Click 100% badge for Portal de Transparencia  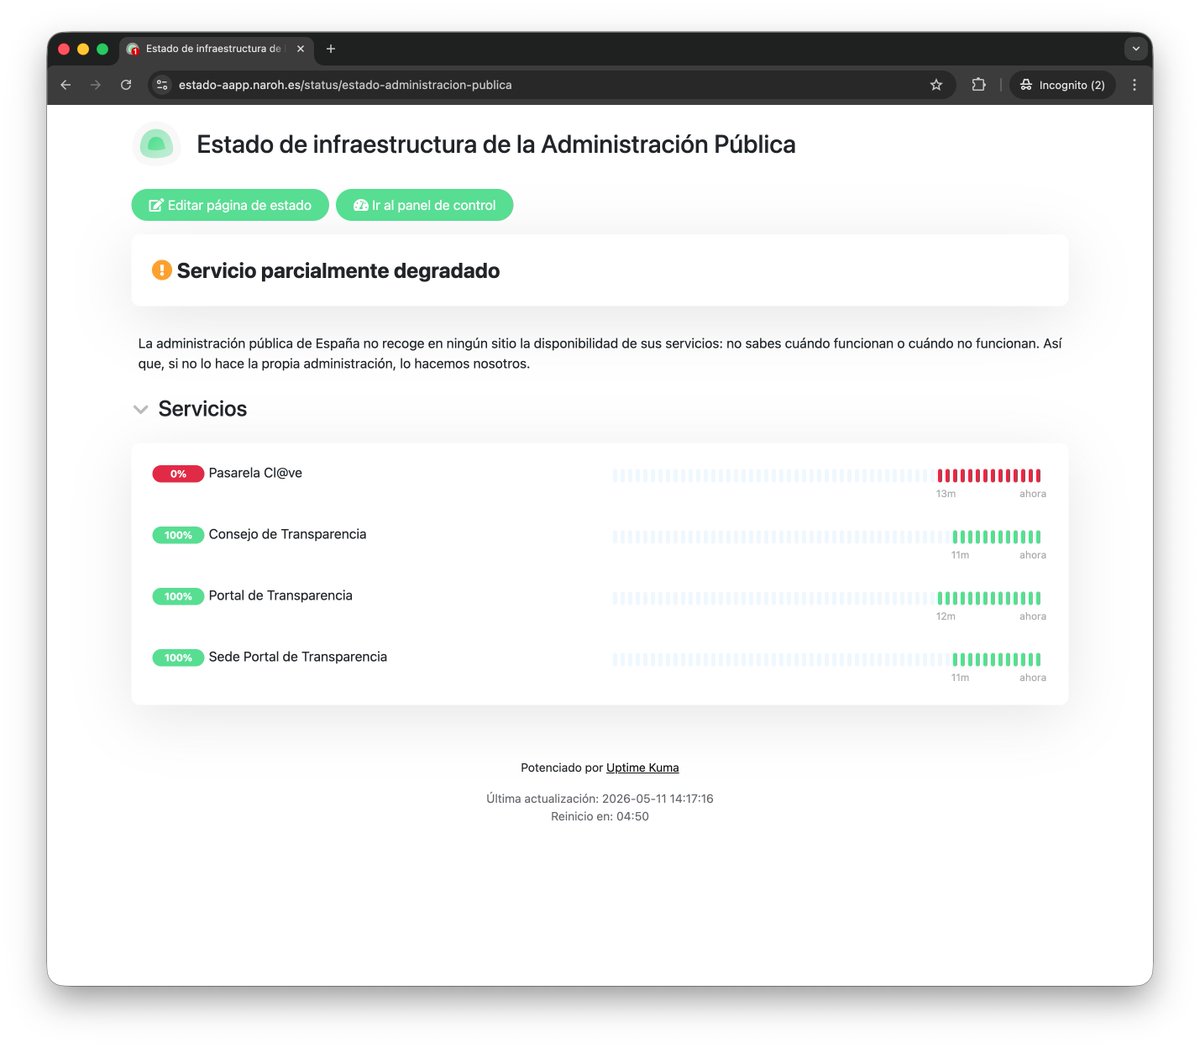(x=178, y=596)
